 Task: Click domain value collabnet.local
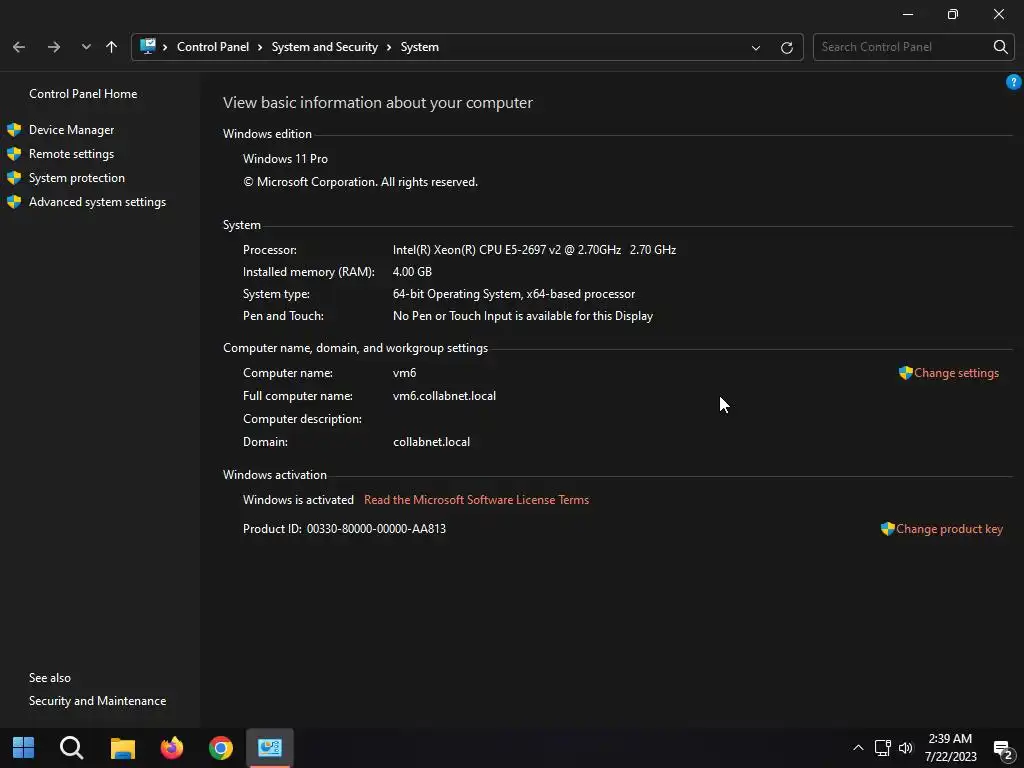(431, 442)
